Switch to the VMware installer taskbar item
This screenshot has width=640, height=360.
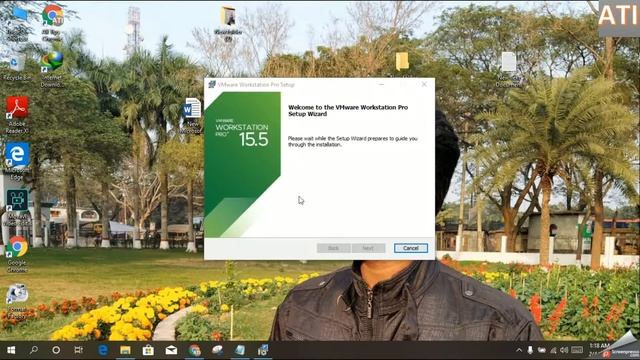click(262, 350)
